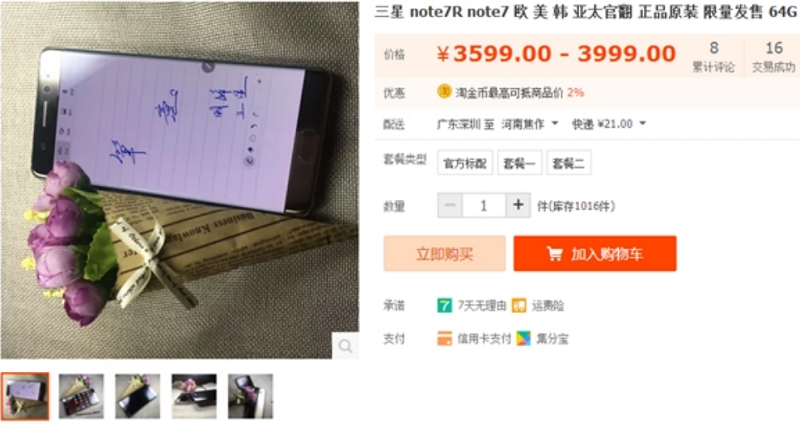Open the 交易成功 transactions count
800x427 pixels.
tap(773, 56)
